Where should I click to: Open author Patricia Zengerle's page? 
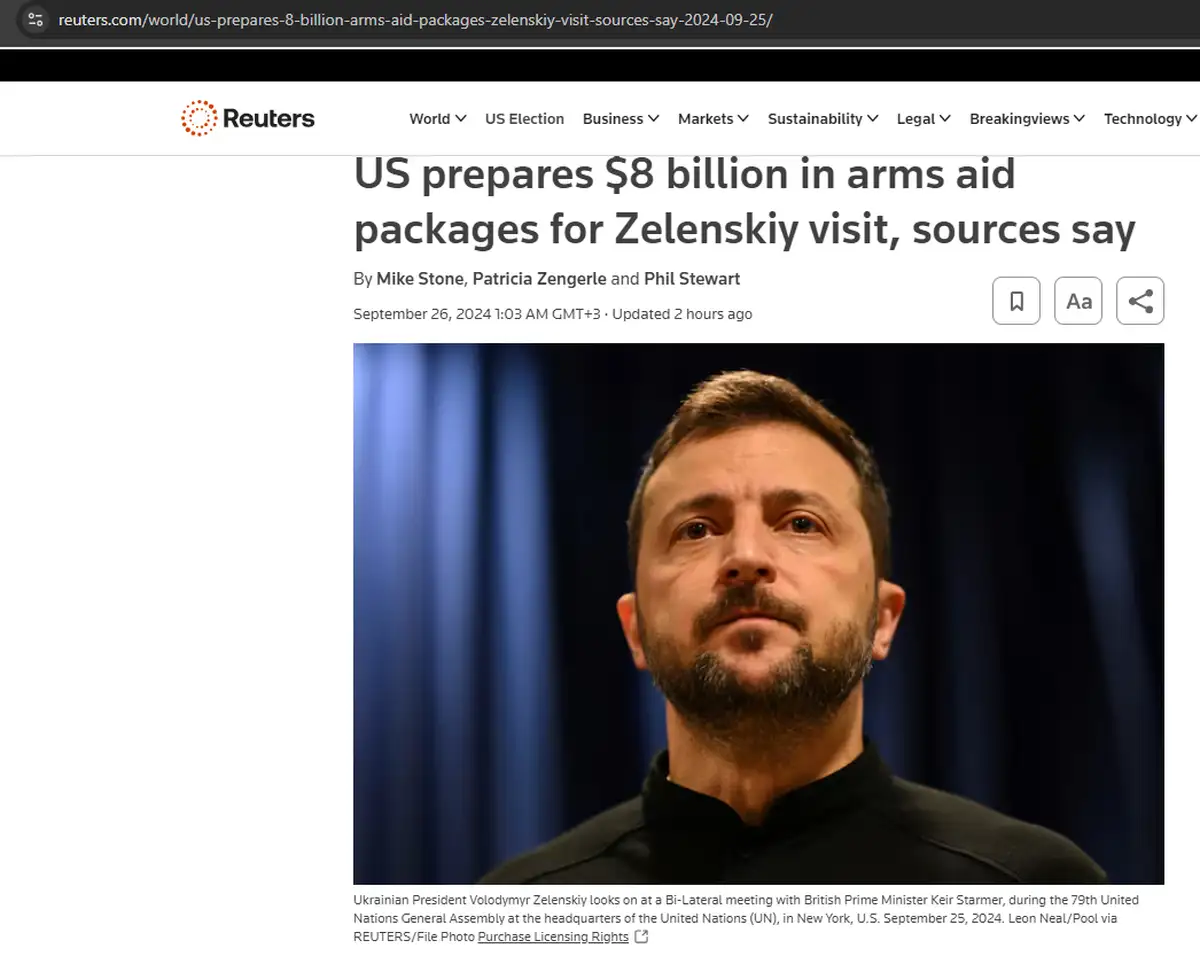pos(539,279)
